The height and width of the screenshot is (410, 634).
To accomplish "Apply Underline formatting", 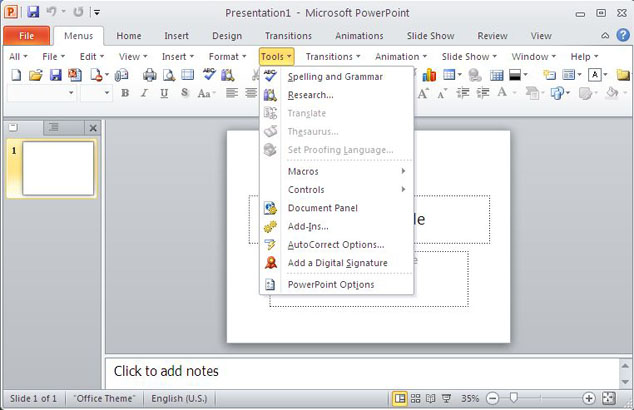I will pyautogui.click(x=164, y=93).
